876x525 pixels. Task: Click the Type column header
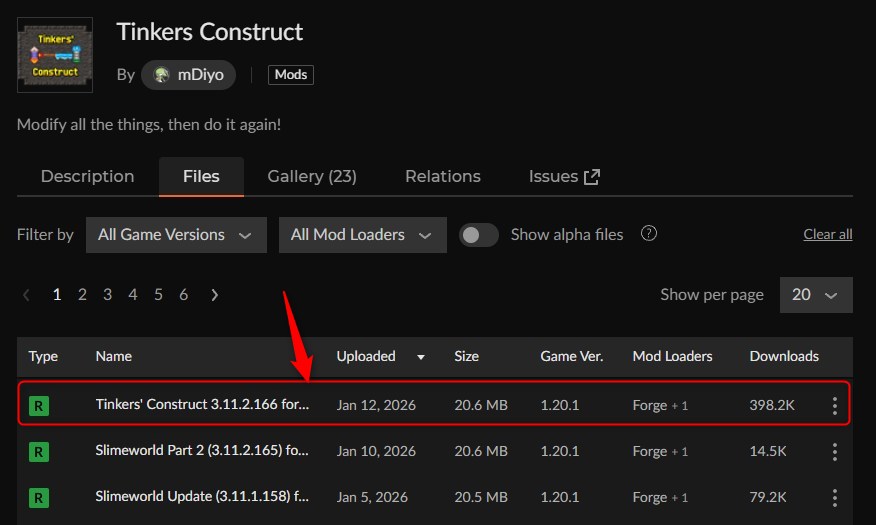[43, 356]
